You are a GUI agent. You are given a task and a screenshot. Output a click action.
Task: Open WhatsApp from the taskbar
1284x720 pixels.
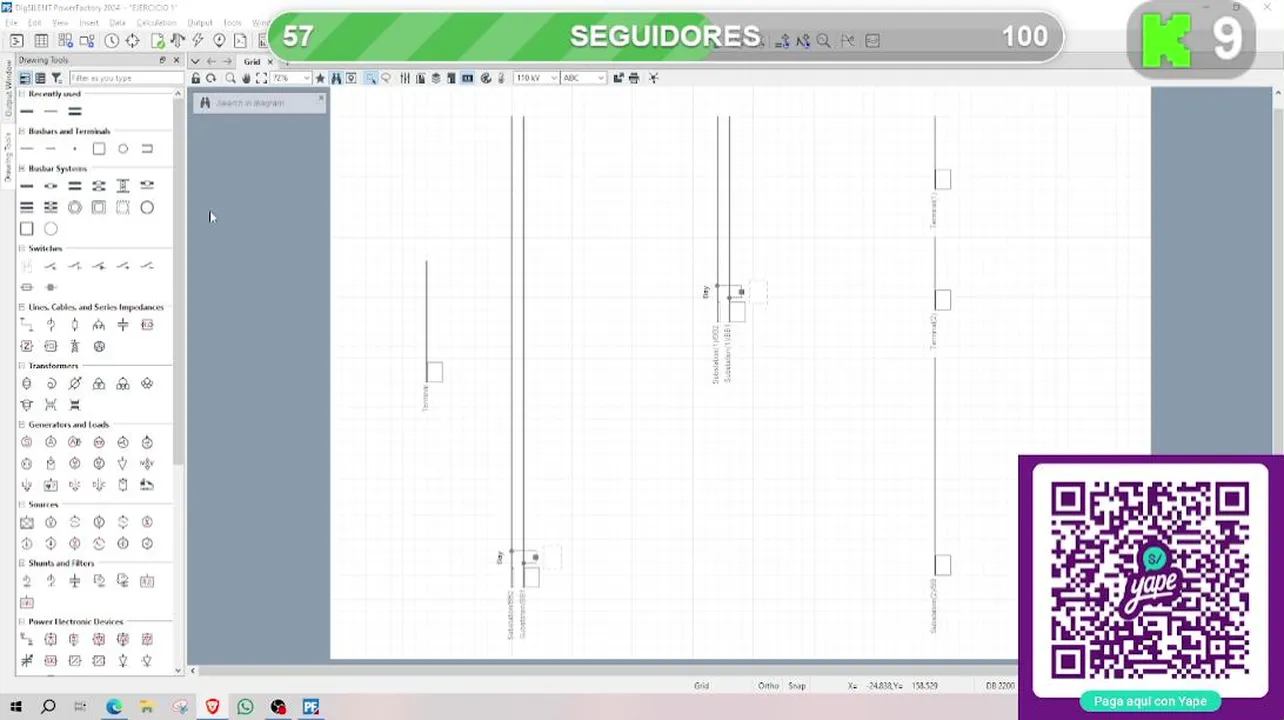click(245, 707)
